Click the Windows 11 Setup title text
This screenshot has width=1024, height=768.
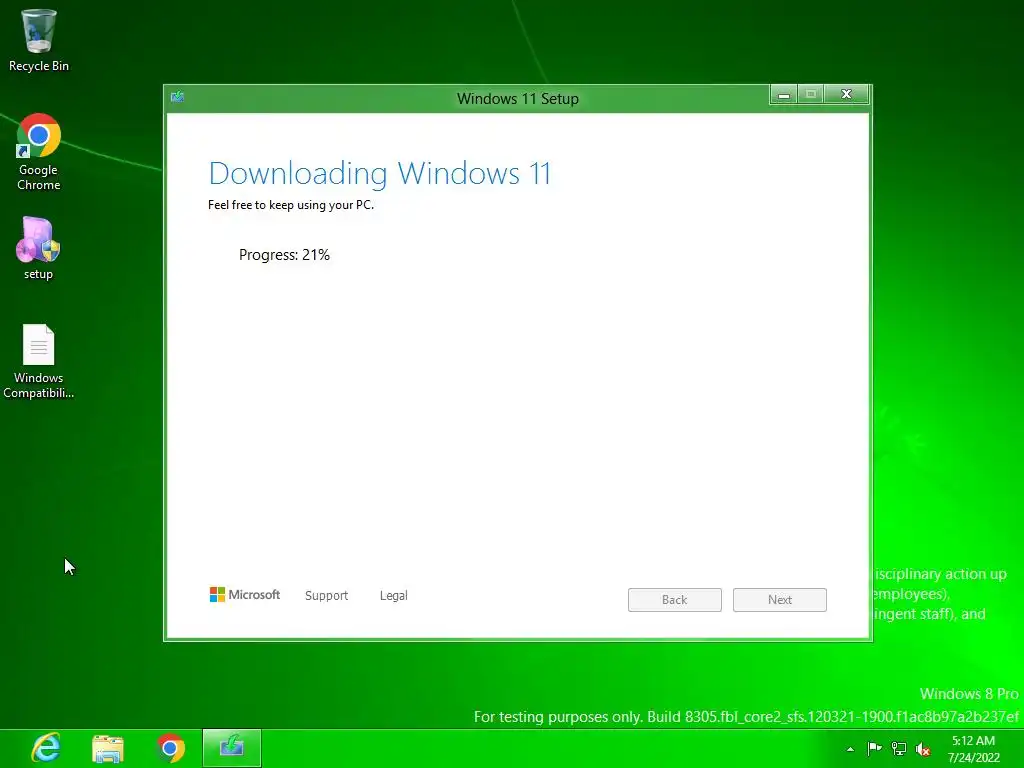[x=518, y=99]
